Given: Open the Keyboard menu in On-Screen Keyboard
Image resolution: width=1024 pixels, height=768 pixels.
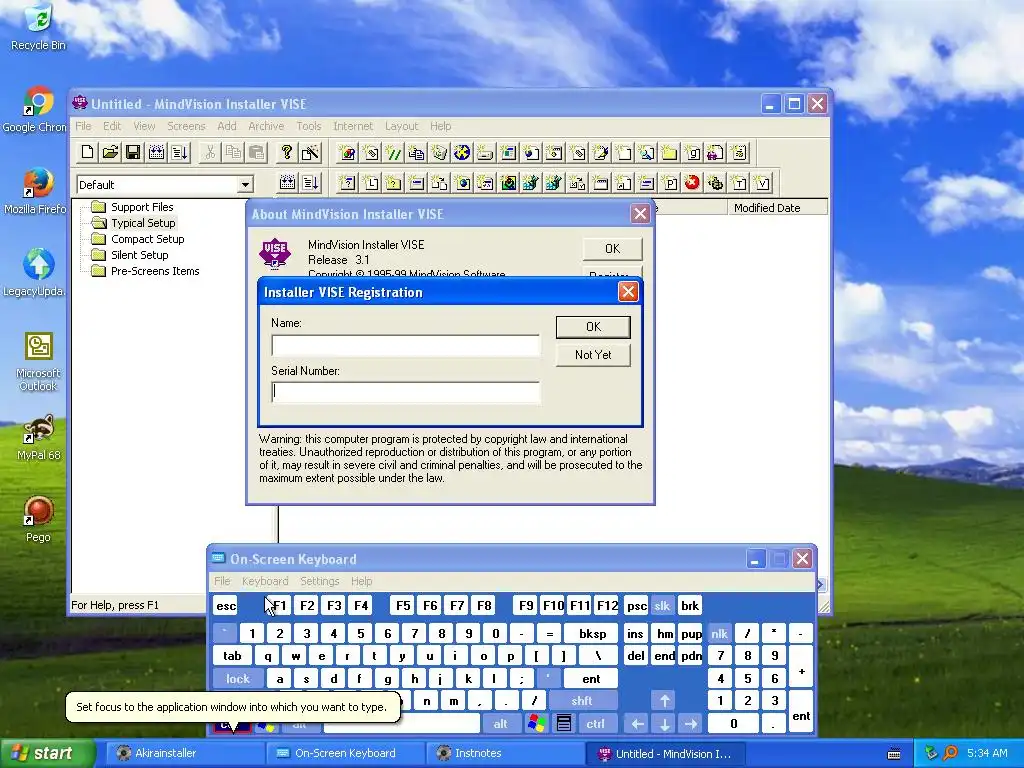Looking at the screenshot, I should pyautogui.click(x=264, y=581).
